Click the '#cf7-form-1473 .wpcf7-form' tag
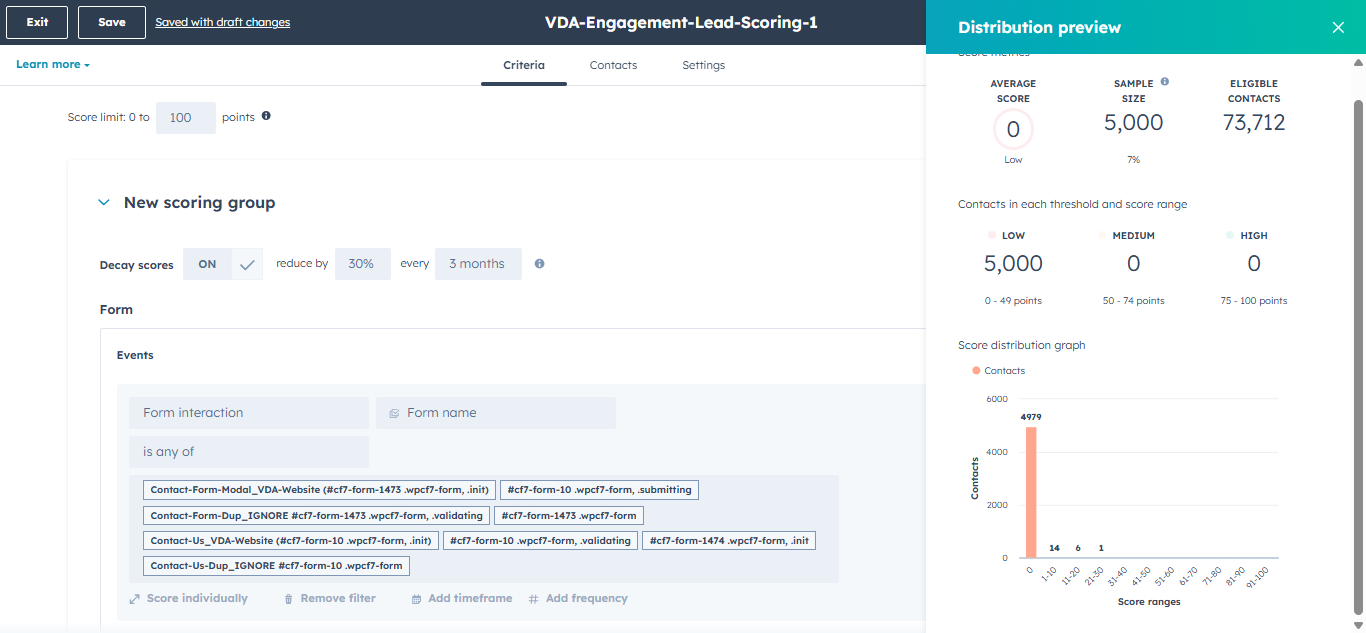This screenshot has width=1366, height=633. (x=570, y=516)
